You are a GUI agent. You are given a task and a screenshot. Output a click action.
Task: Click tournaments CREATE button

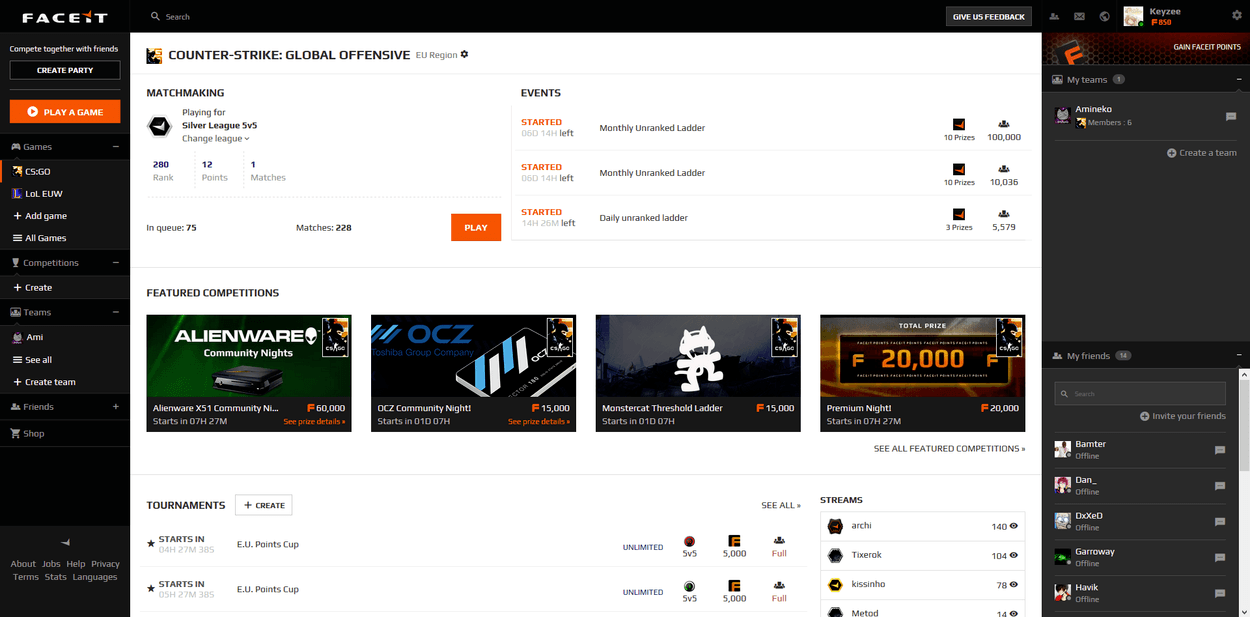click(264, 505)
